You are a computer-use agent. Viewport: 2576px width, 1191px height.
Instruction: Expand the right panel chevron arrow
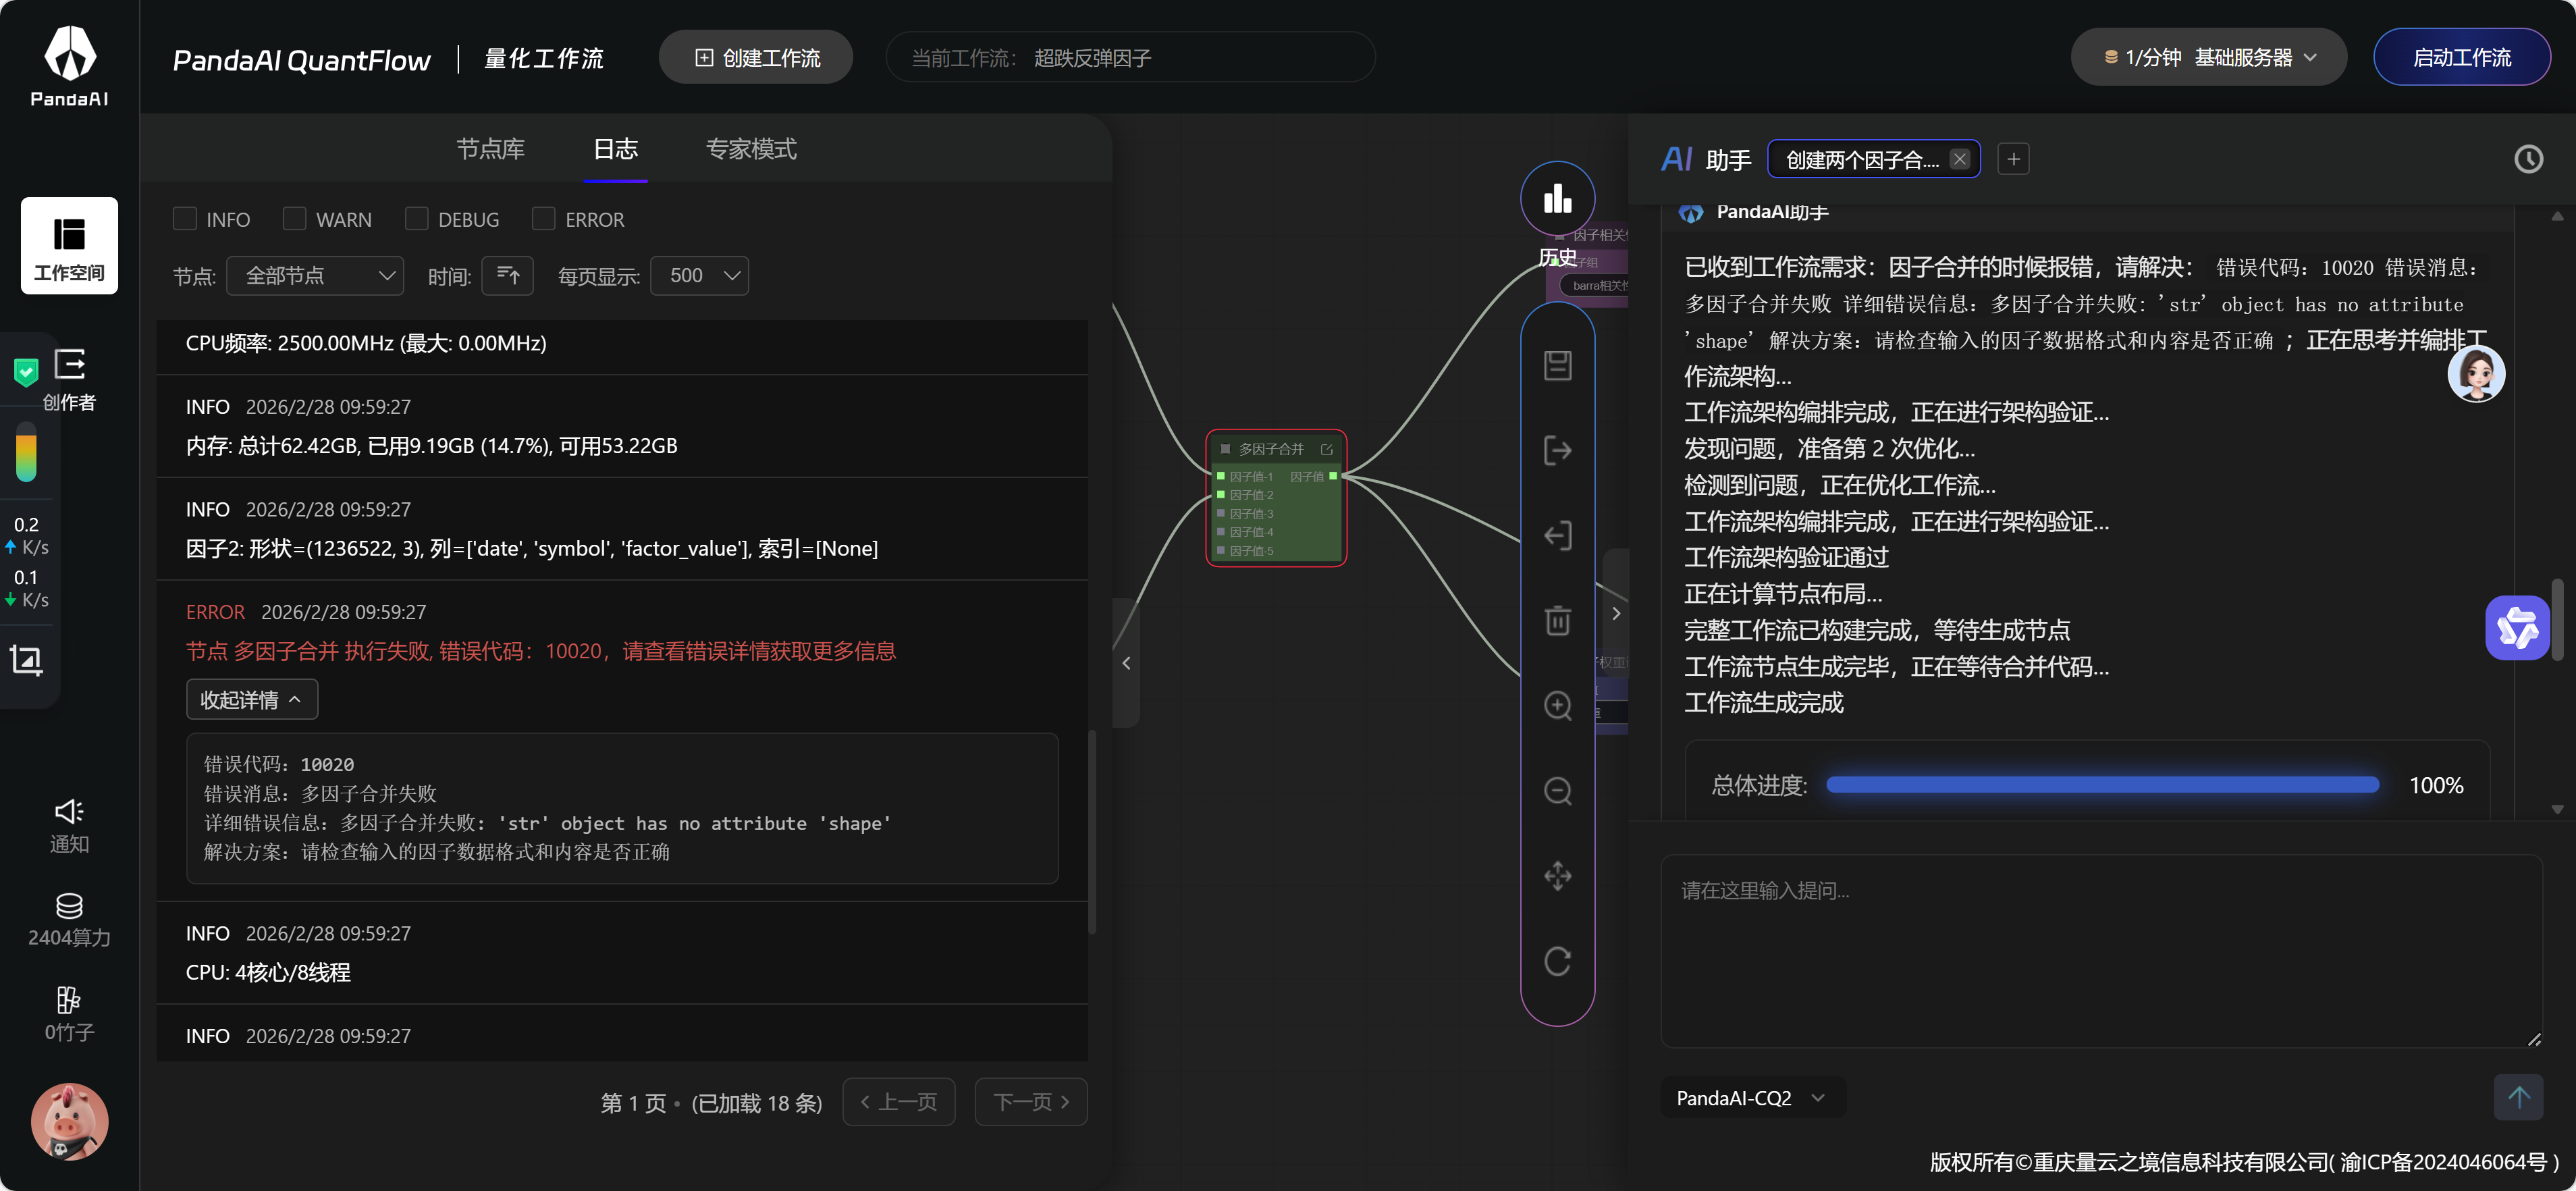click(1616, 614)
